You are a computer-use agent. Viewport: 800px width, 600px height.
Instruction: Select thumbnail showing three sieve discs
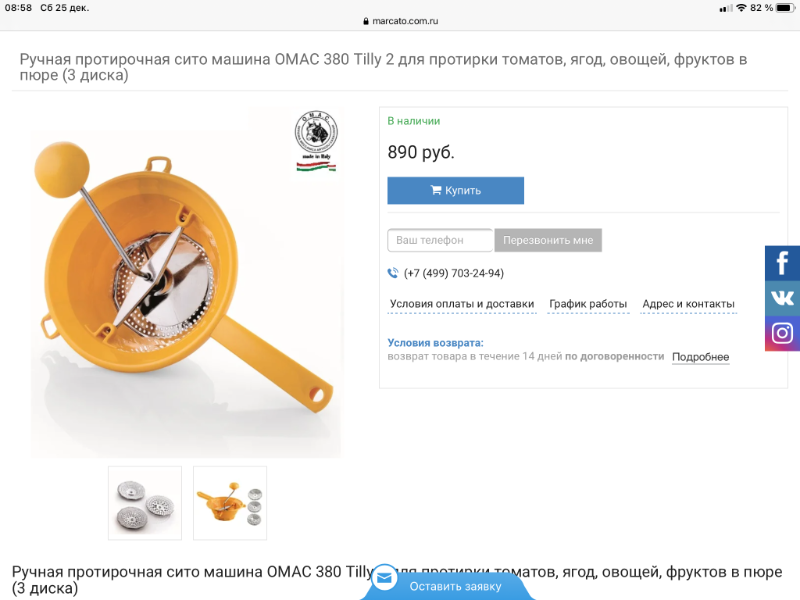coord(145,503)
